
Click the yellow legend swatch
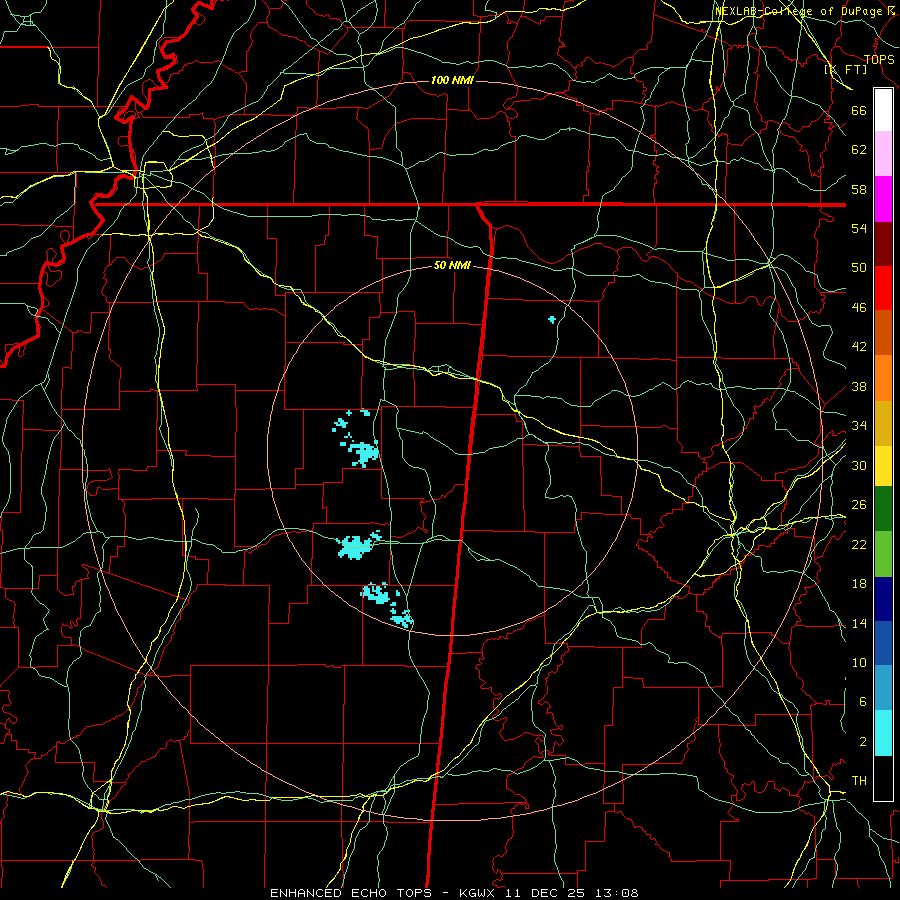[883, 466]
